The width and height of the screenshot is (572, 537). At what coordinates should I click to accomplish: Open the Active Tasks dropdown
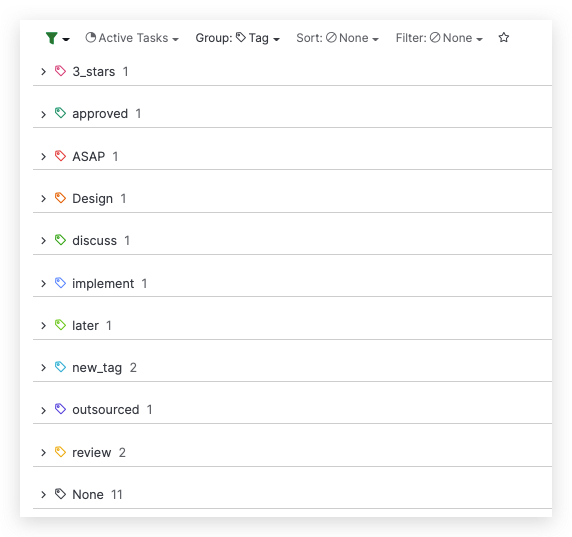coord(132,38)
